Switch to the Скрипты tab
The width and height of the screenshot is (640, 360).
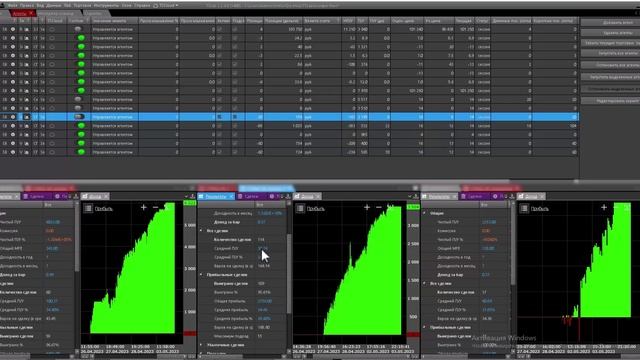click(93, 13)
